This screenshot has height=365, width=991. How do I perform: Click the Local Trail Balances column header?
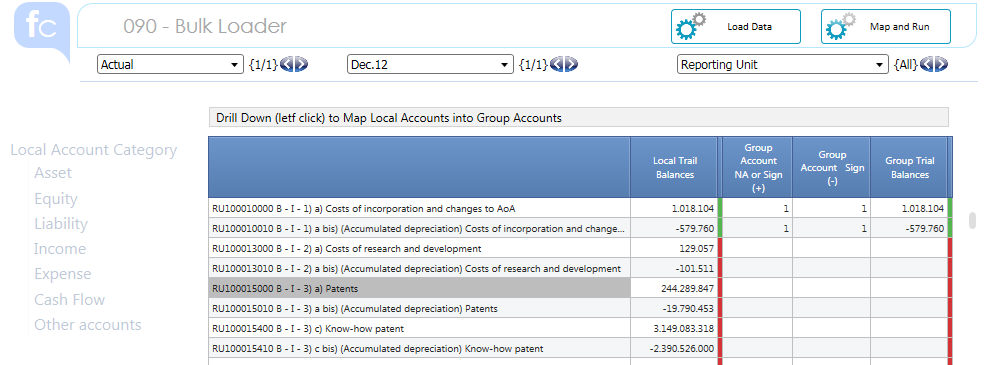click(x=674, y=167)
